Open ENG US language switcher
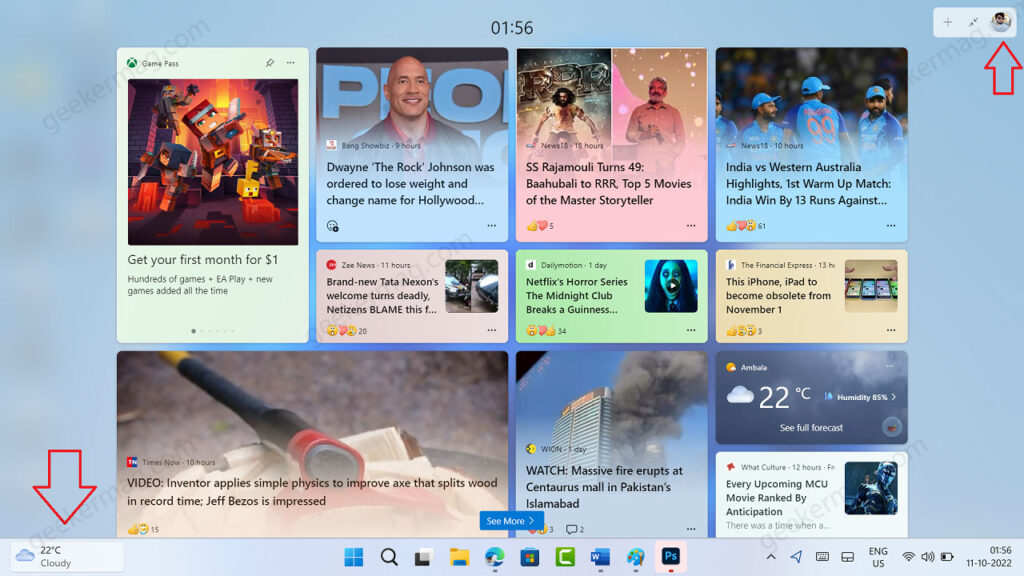 coord(878,557)
